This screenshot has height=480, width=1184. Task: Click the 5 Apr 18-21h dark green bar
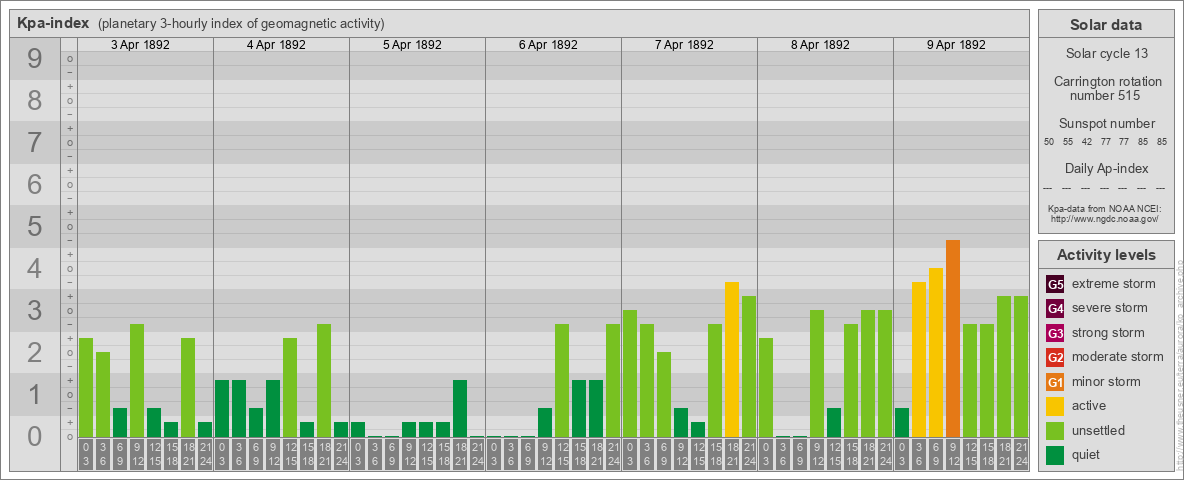pyautogui.click(x=460, y=408)
